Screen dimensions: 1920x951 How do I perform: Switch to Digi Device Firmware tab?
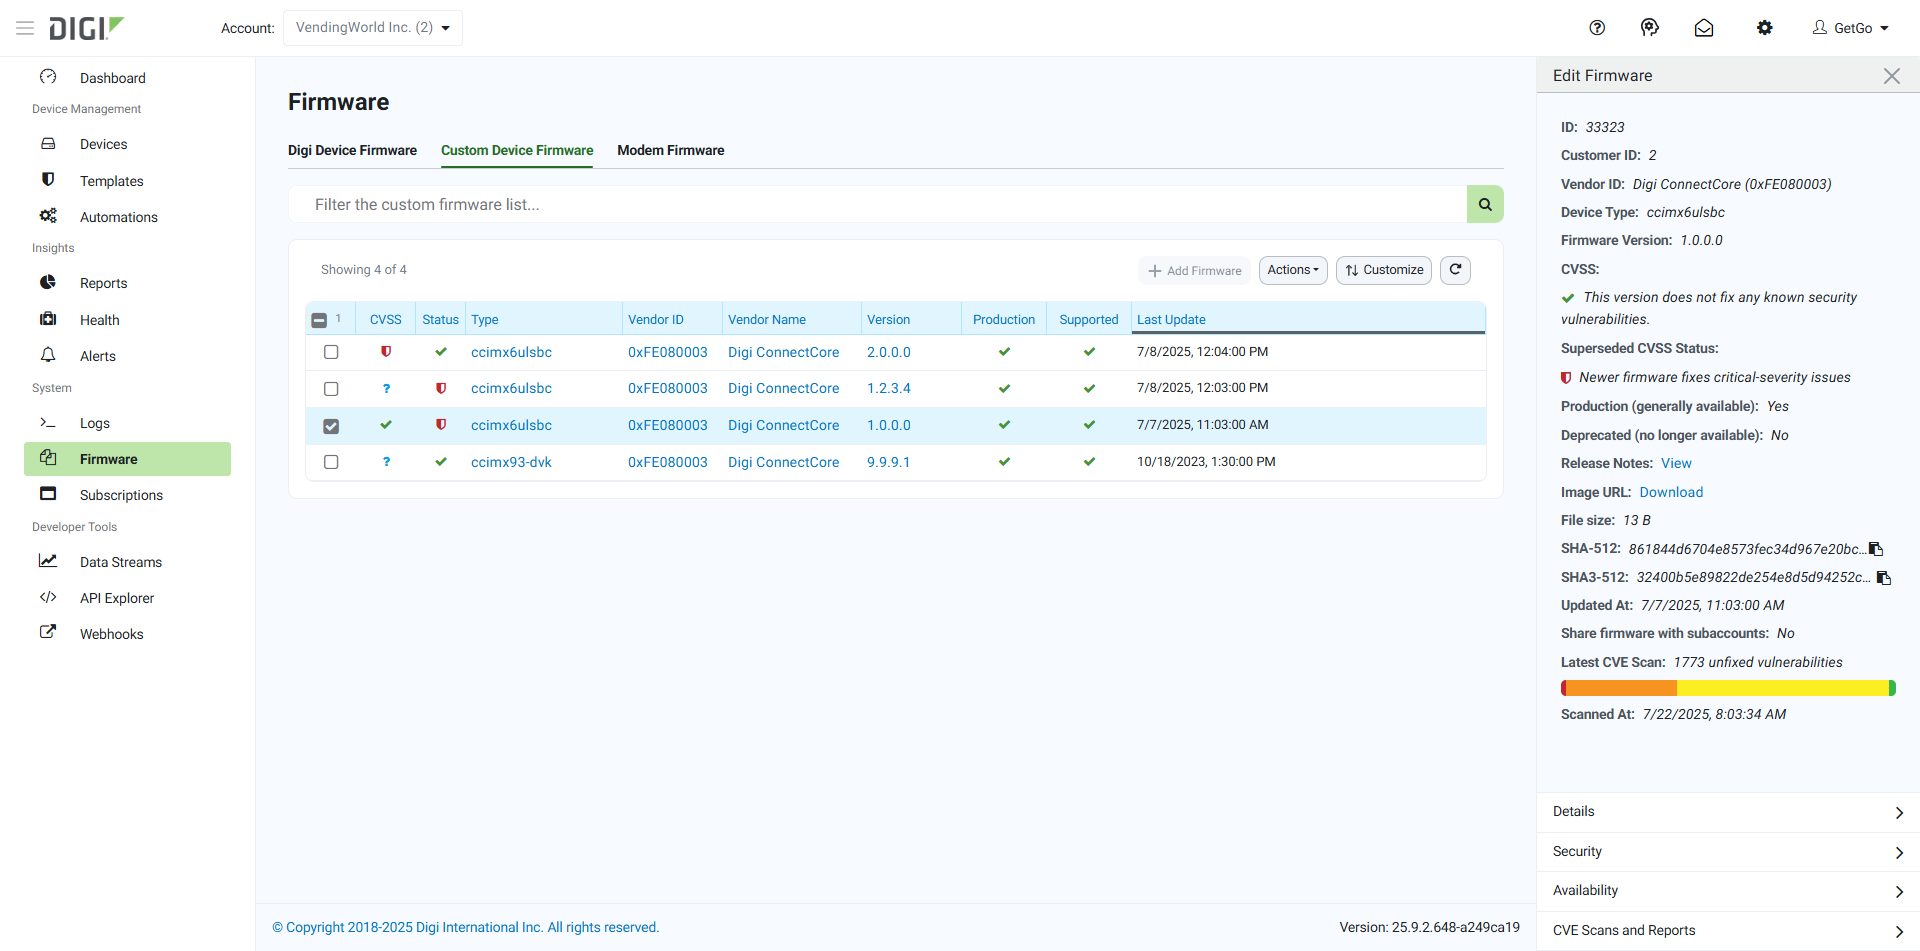pyautogui.click(x=352, y=150)
